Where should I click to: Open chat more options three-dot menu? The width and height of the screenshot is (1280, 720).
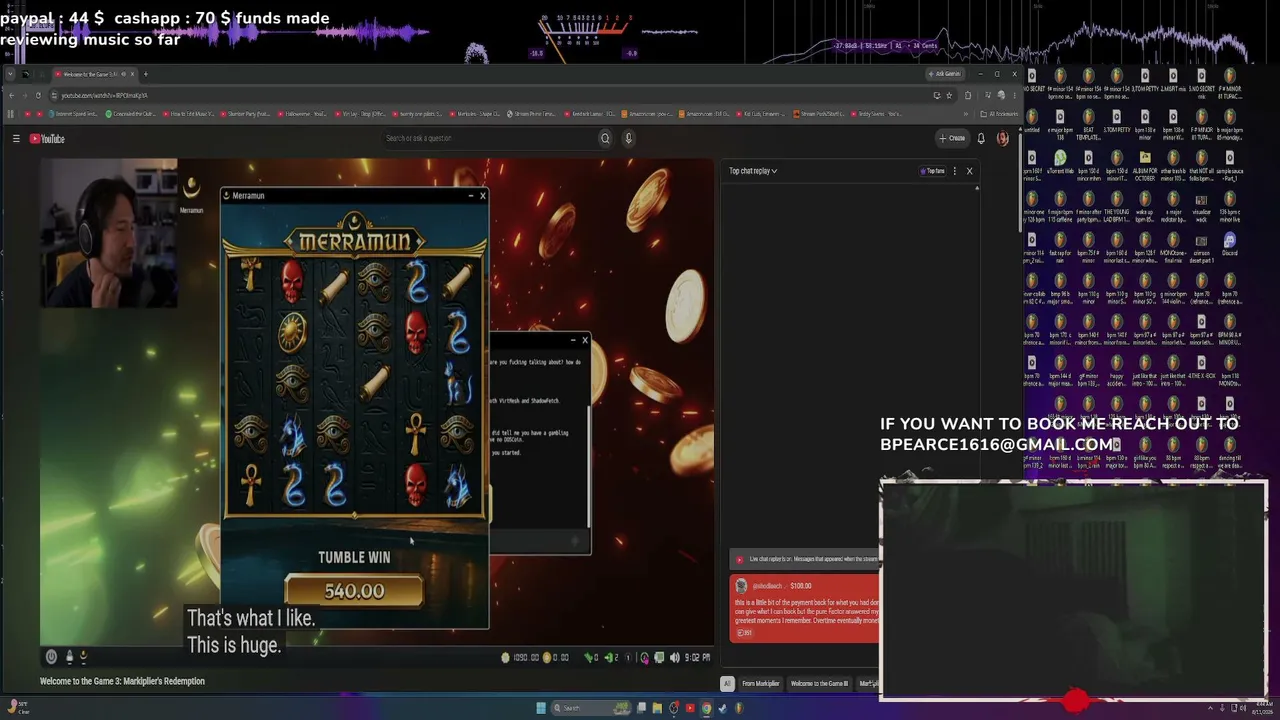pyautogui.click(x=955, y=171)
